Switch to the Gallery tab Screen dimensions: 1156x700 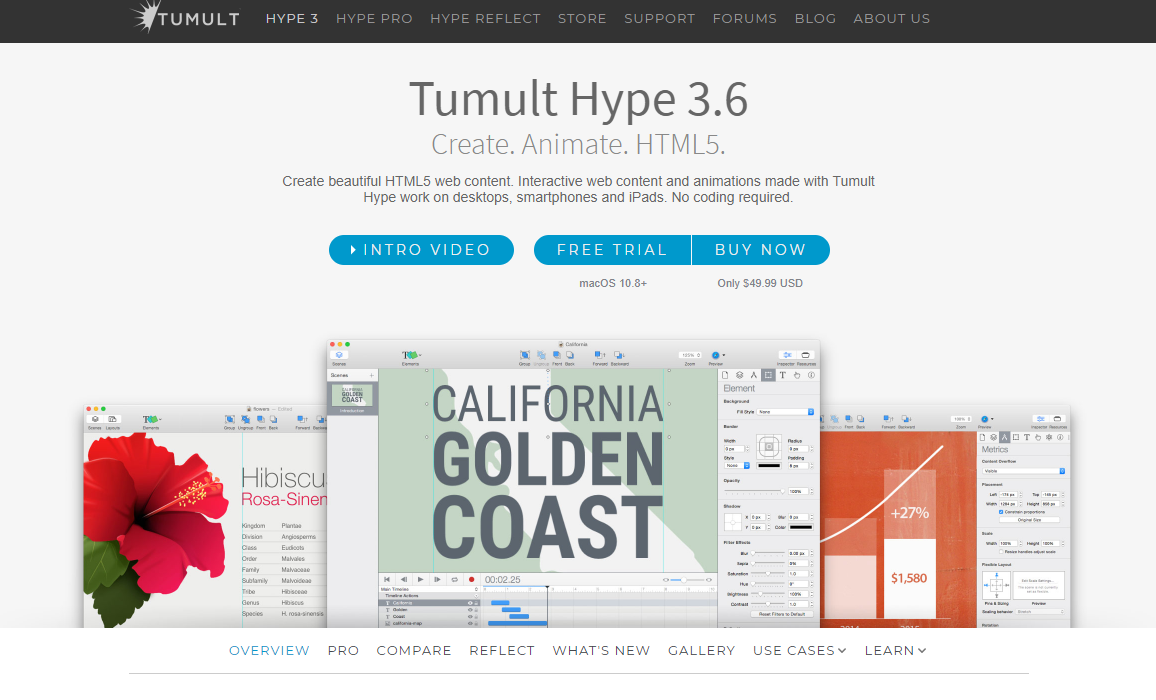[x=701, y=650]
